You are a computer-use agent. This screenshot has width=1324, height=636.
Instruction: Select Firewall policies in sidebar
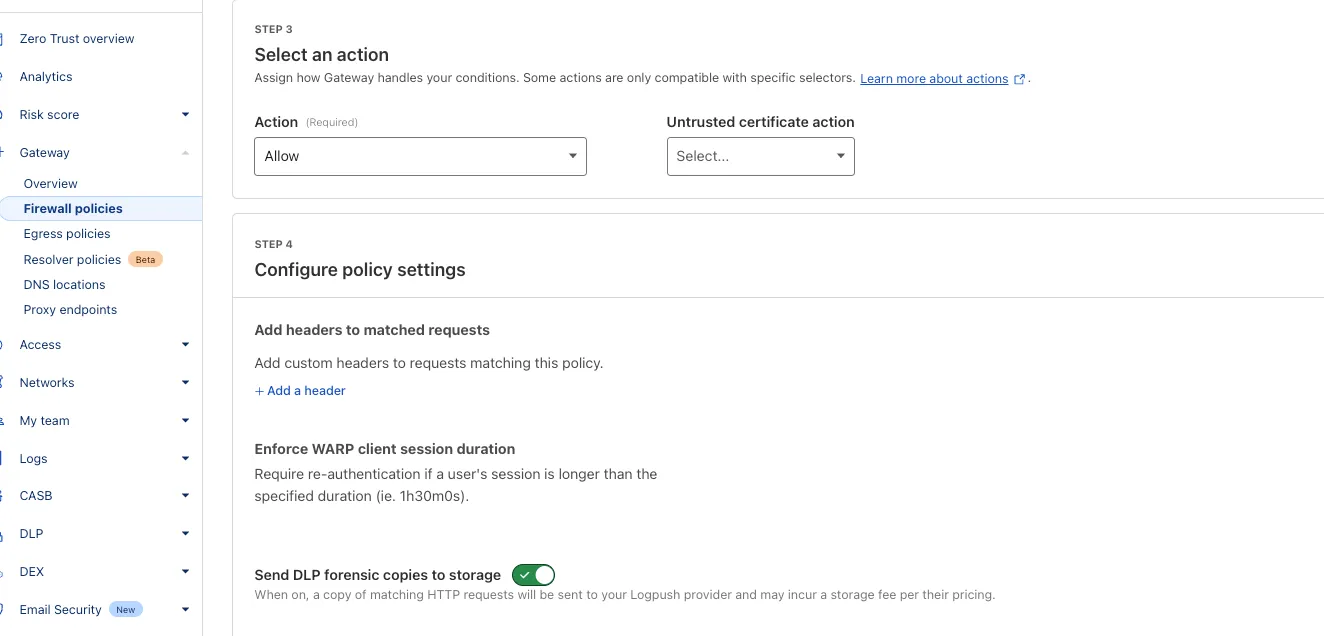pyautogui.click(x=73, y=209)
